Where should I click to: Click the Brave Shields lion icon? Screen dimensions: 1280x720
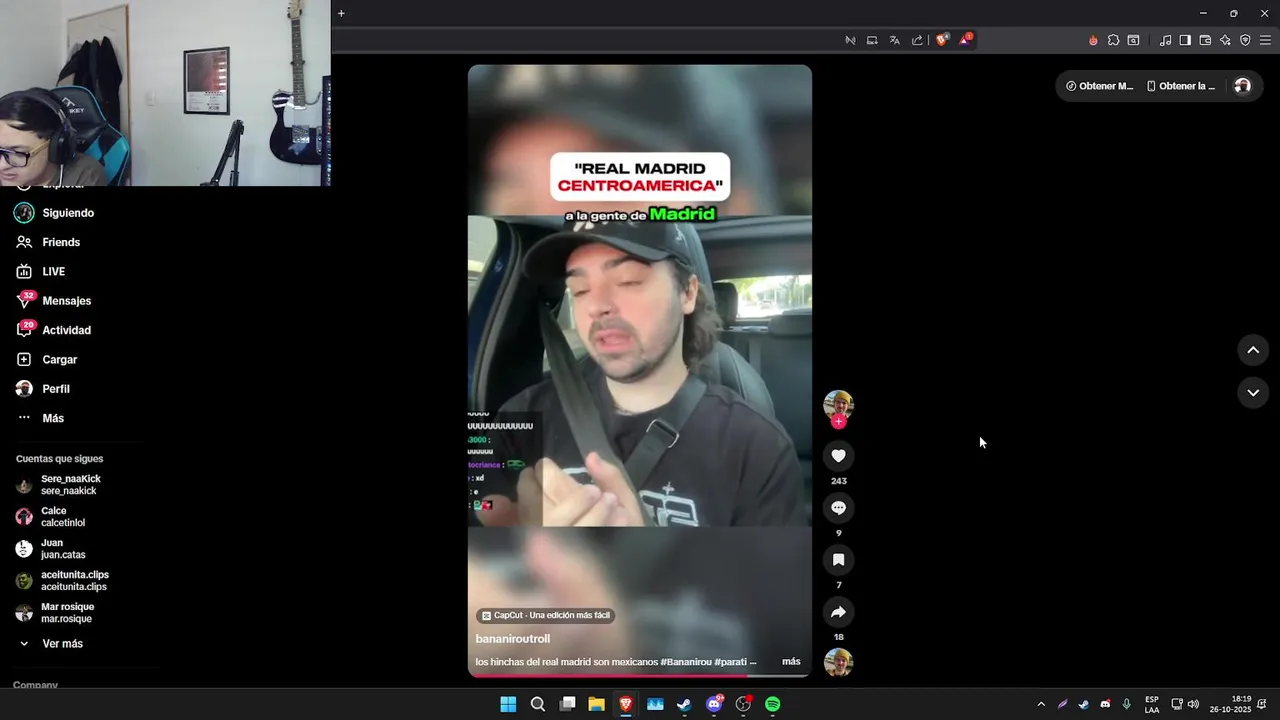coord(941,40)
